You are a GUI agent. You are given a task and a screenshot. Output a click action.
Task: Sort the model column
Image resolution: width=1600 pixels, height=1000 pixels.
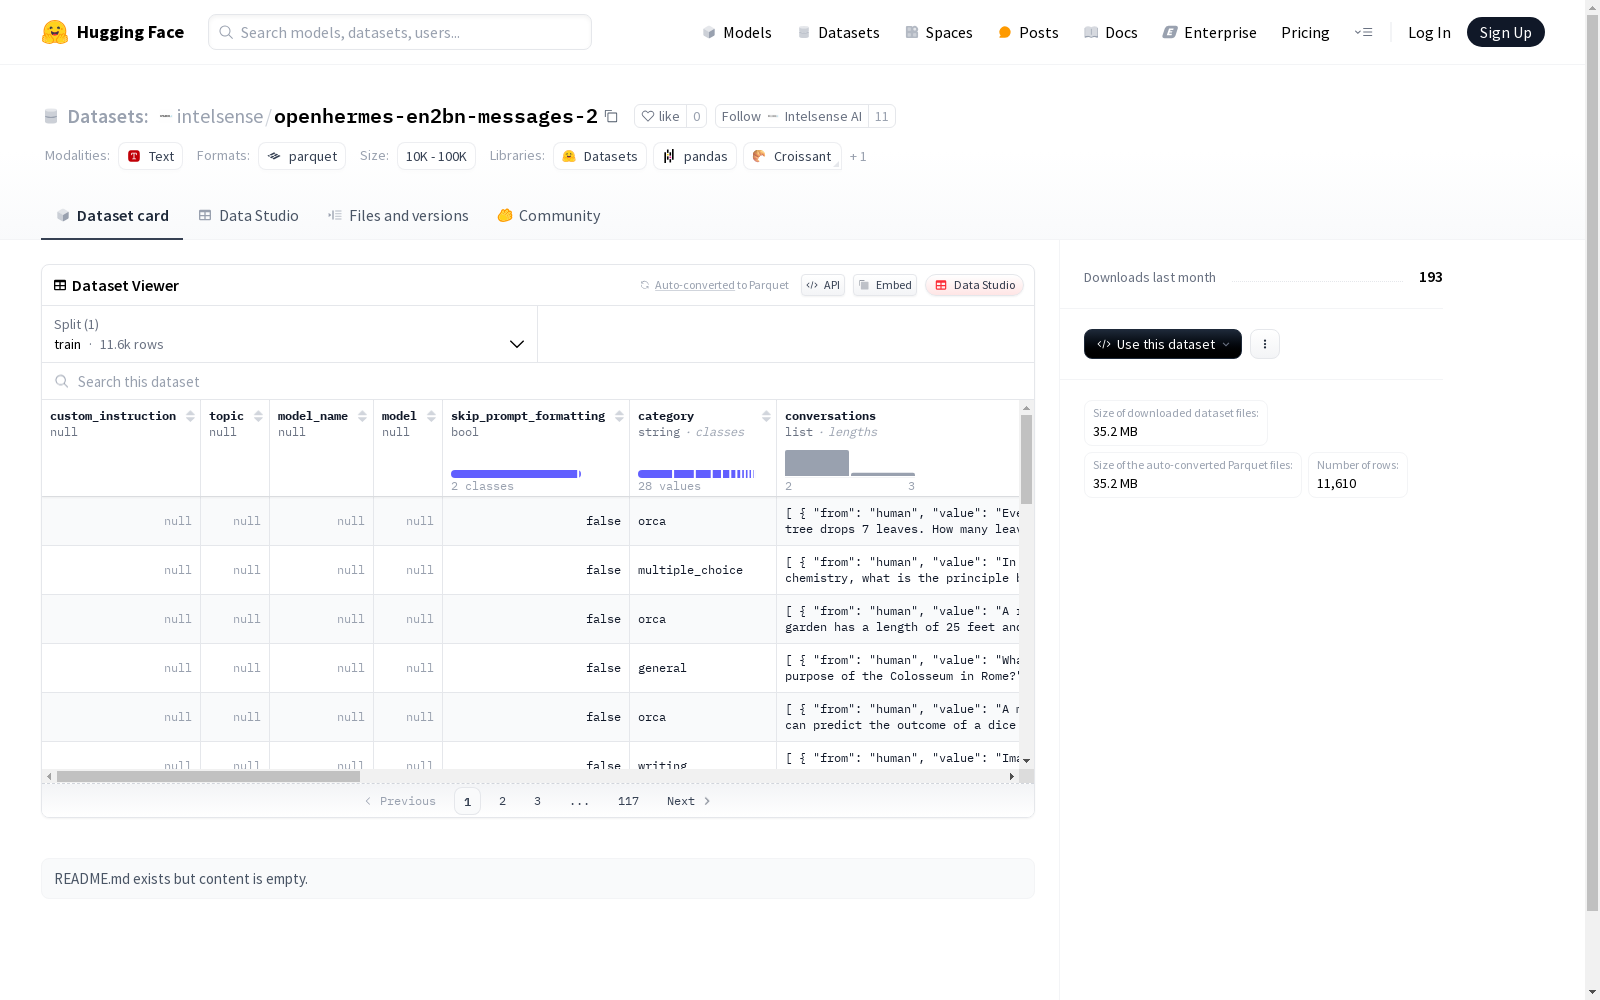(431, 416)
